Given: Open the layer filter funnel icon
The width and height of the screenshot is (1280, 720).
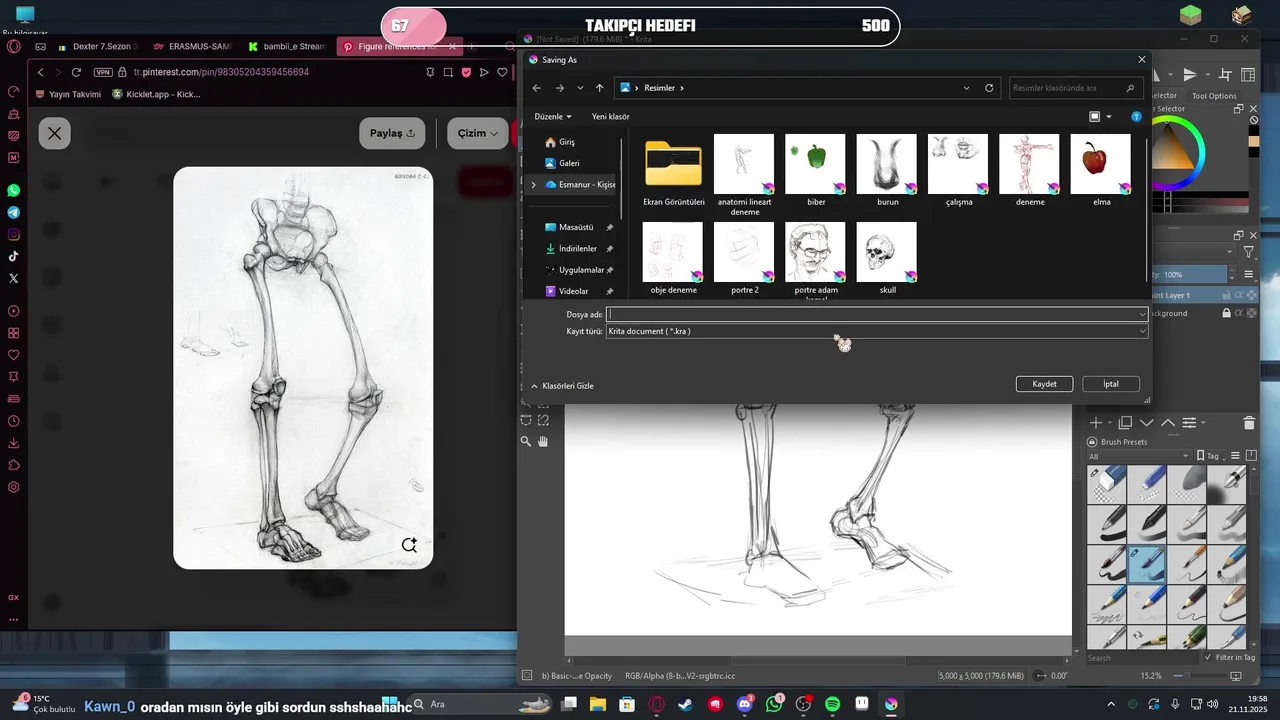Looking at the screenshot, I should click(x=1249, y=253).
